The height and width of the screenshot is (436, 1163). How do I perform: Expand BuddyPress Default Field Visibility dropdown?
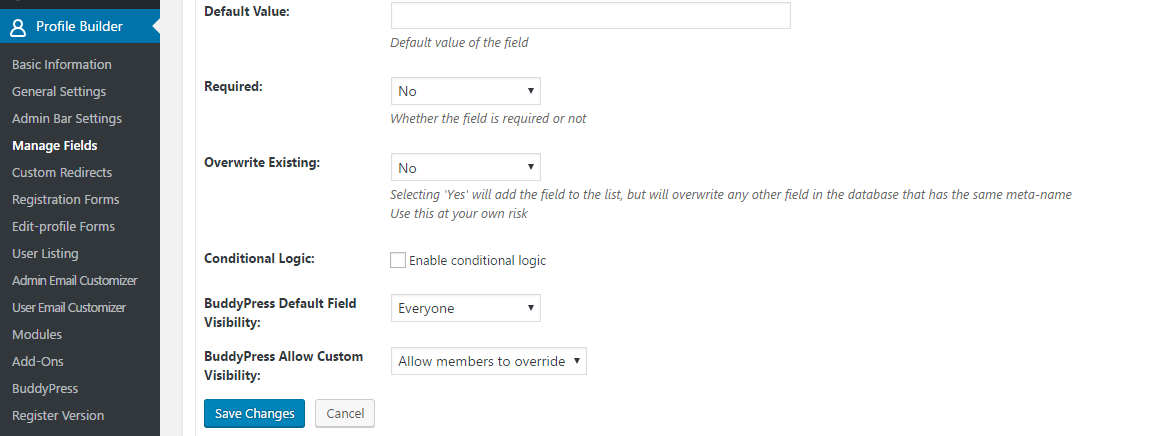pyautogui.click(x=466, y=308)
